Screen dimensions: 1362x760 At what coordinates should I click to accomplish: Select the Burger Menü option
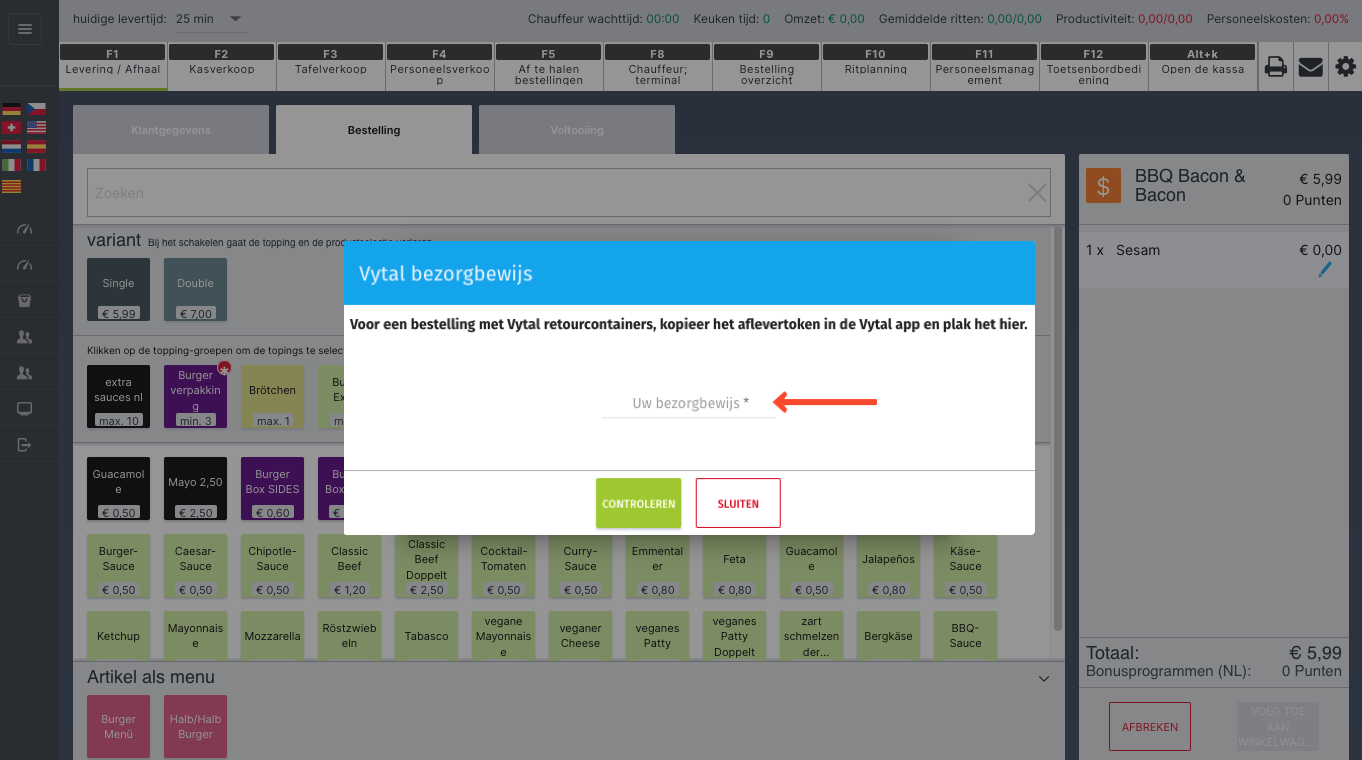click(x=118, y=726)
